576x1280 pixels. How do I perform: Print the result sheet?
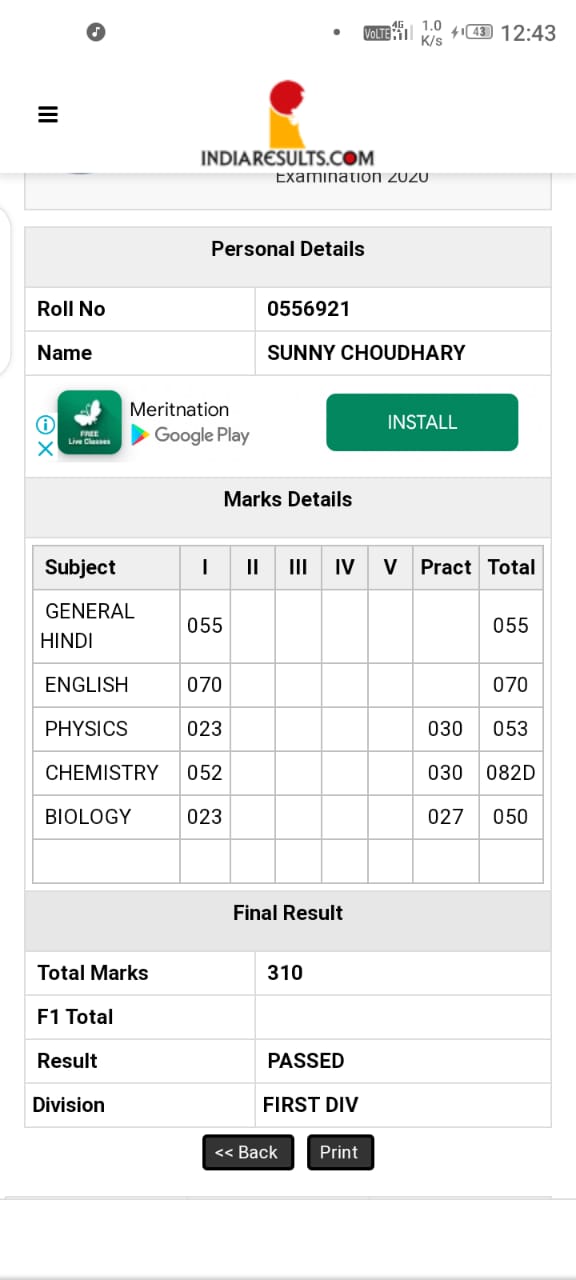[x=340, y=1152]
